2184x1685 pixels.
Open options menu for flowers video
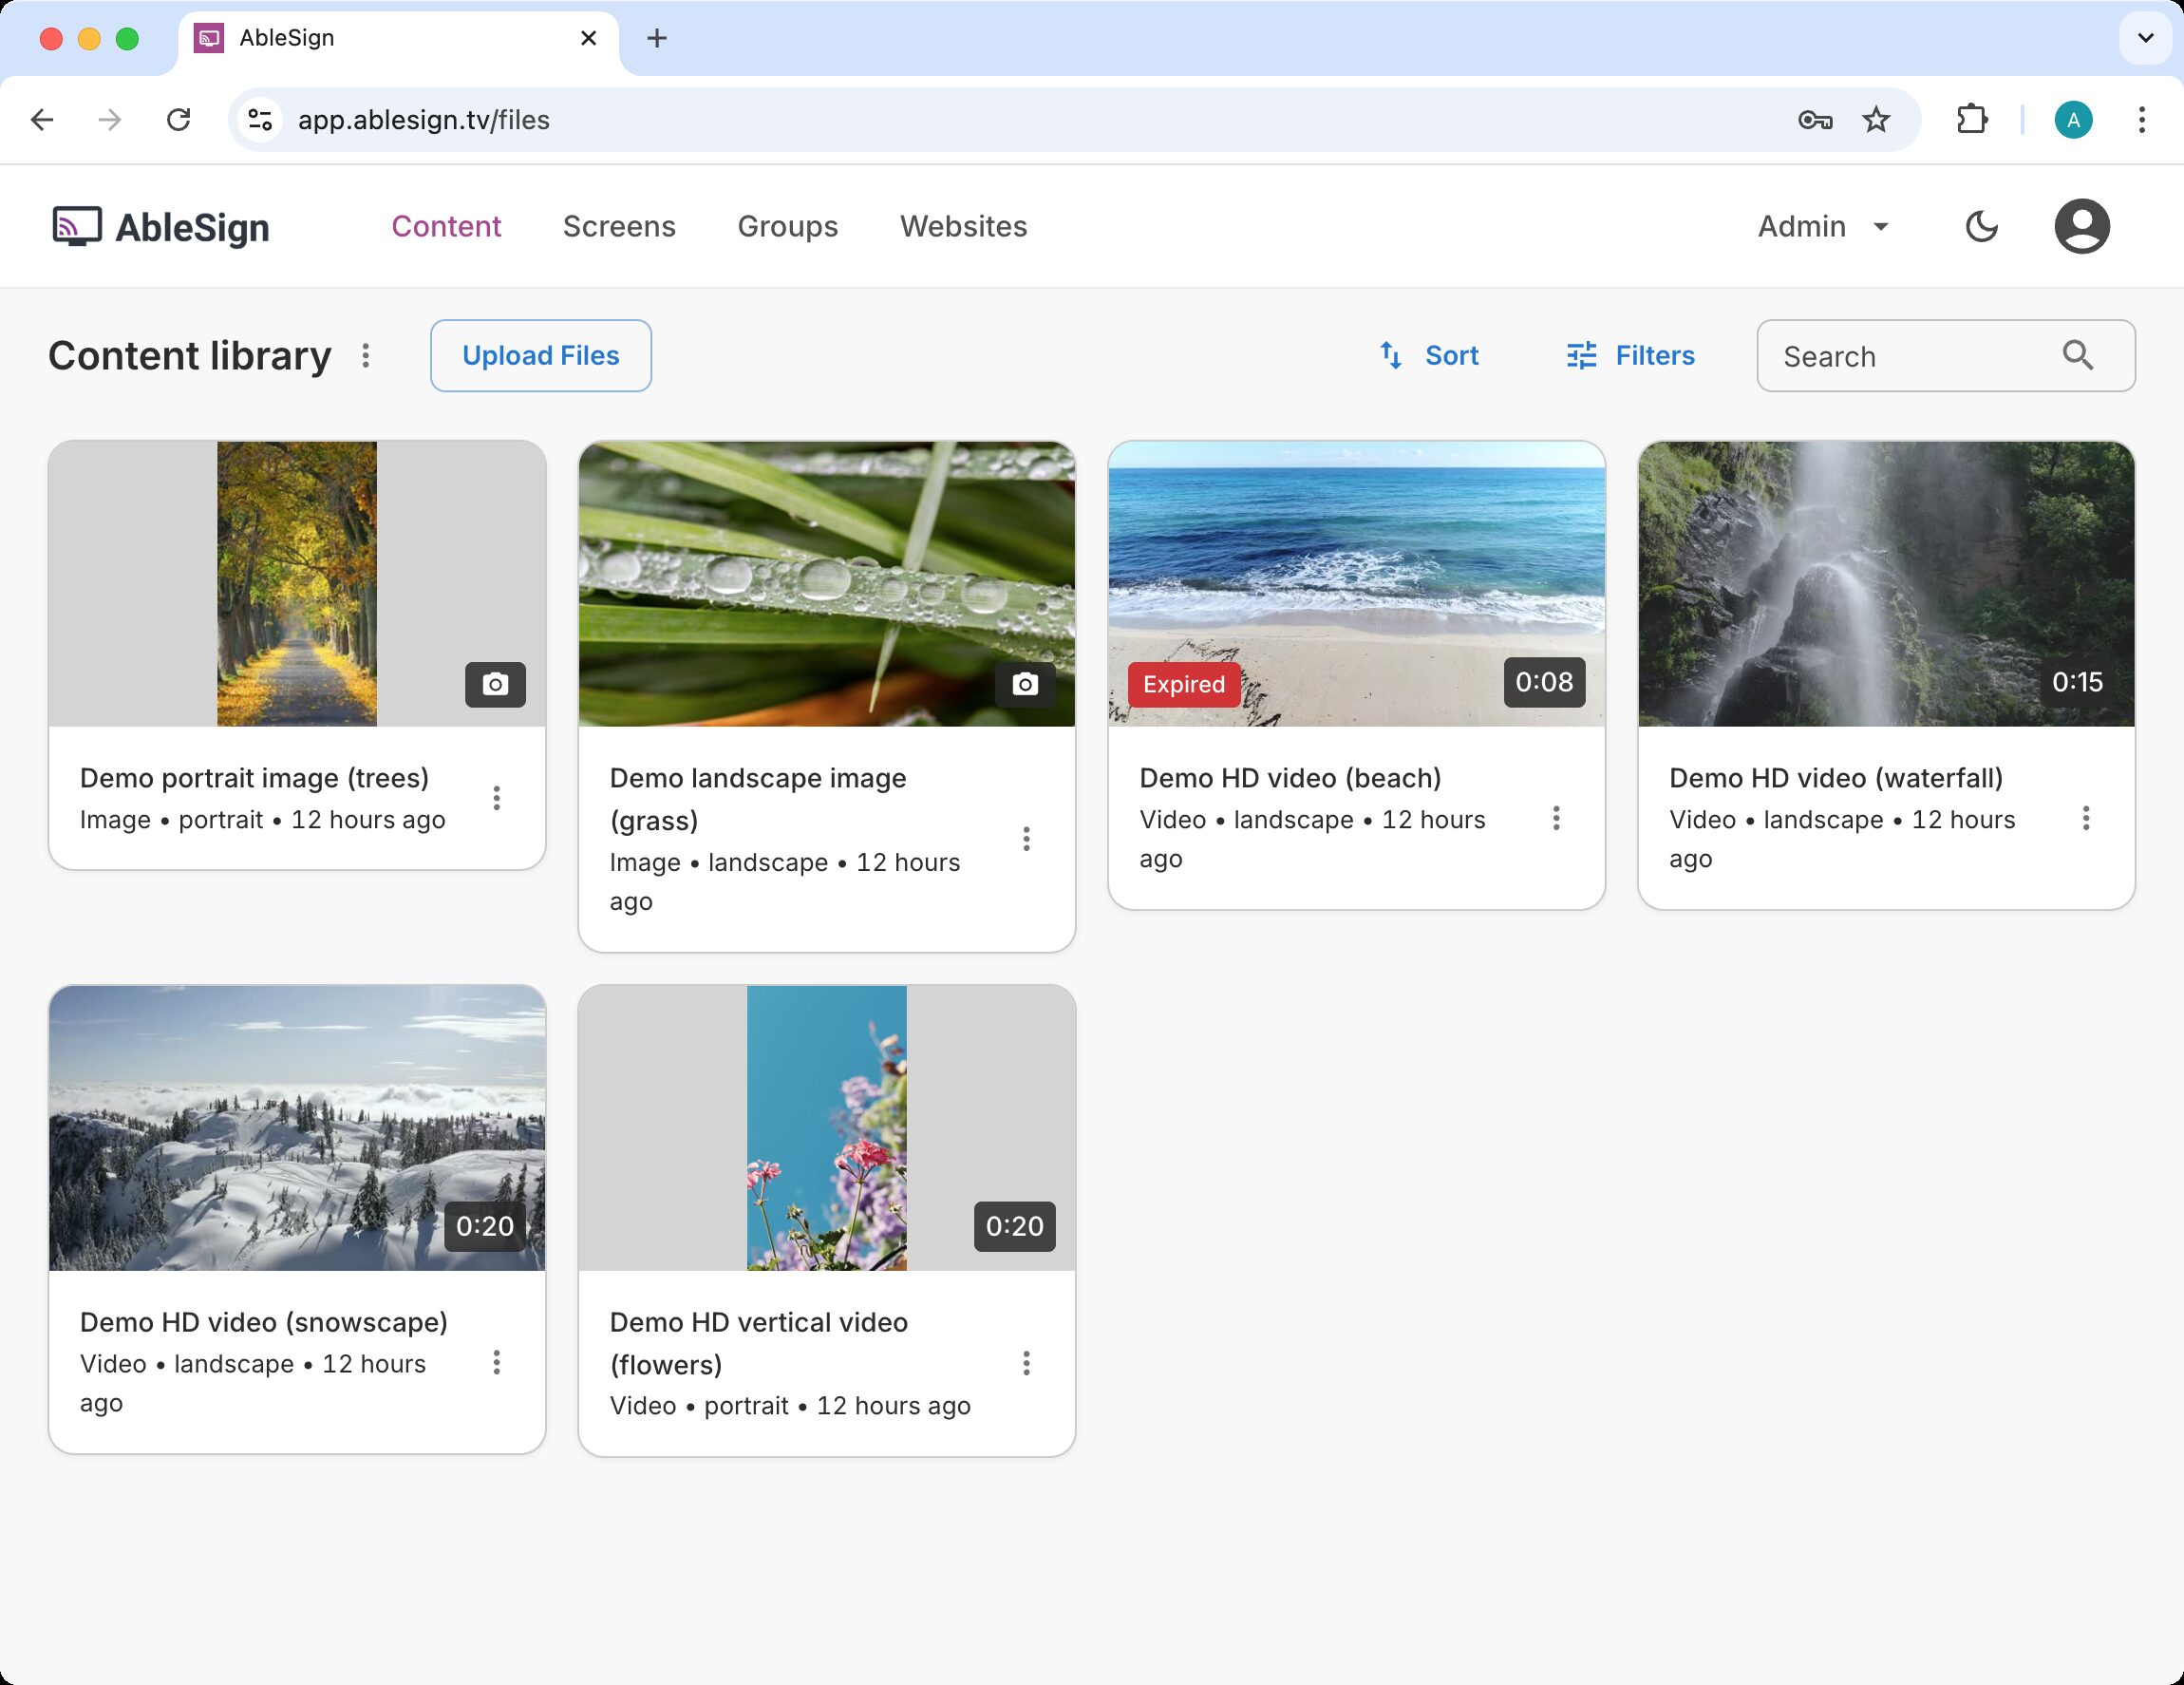click(1026, 1363)
